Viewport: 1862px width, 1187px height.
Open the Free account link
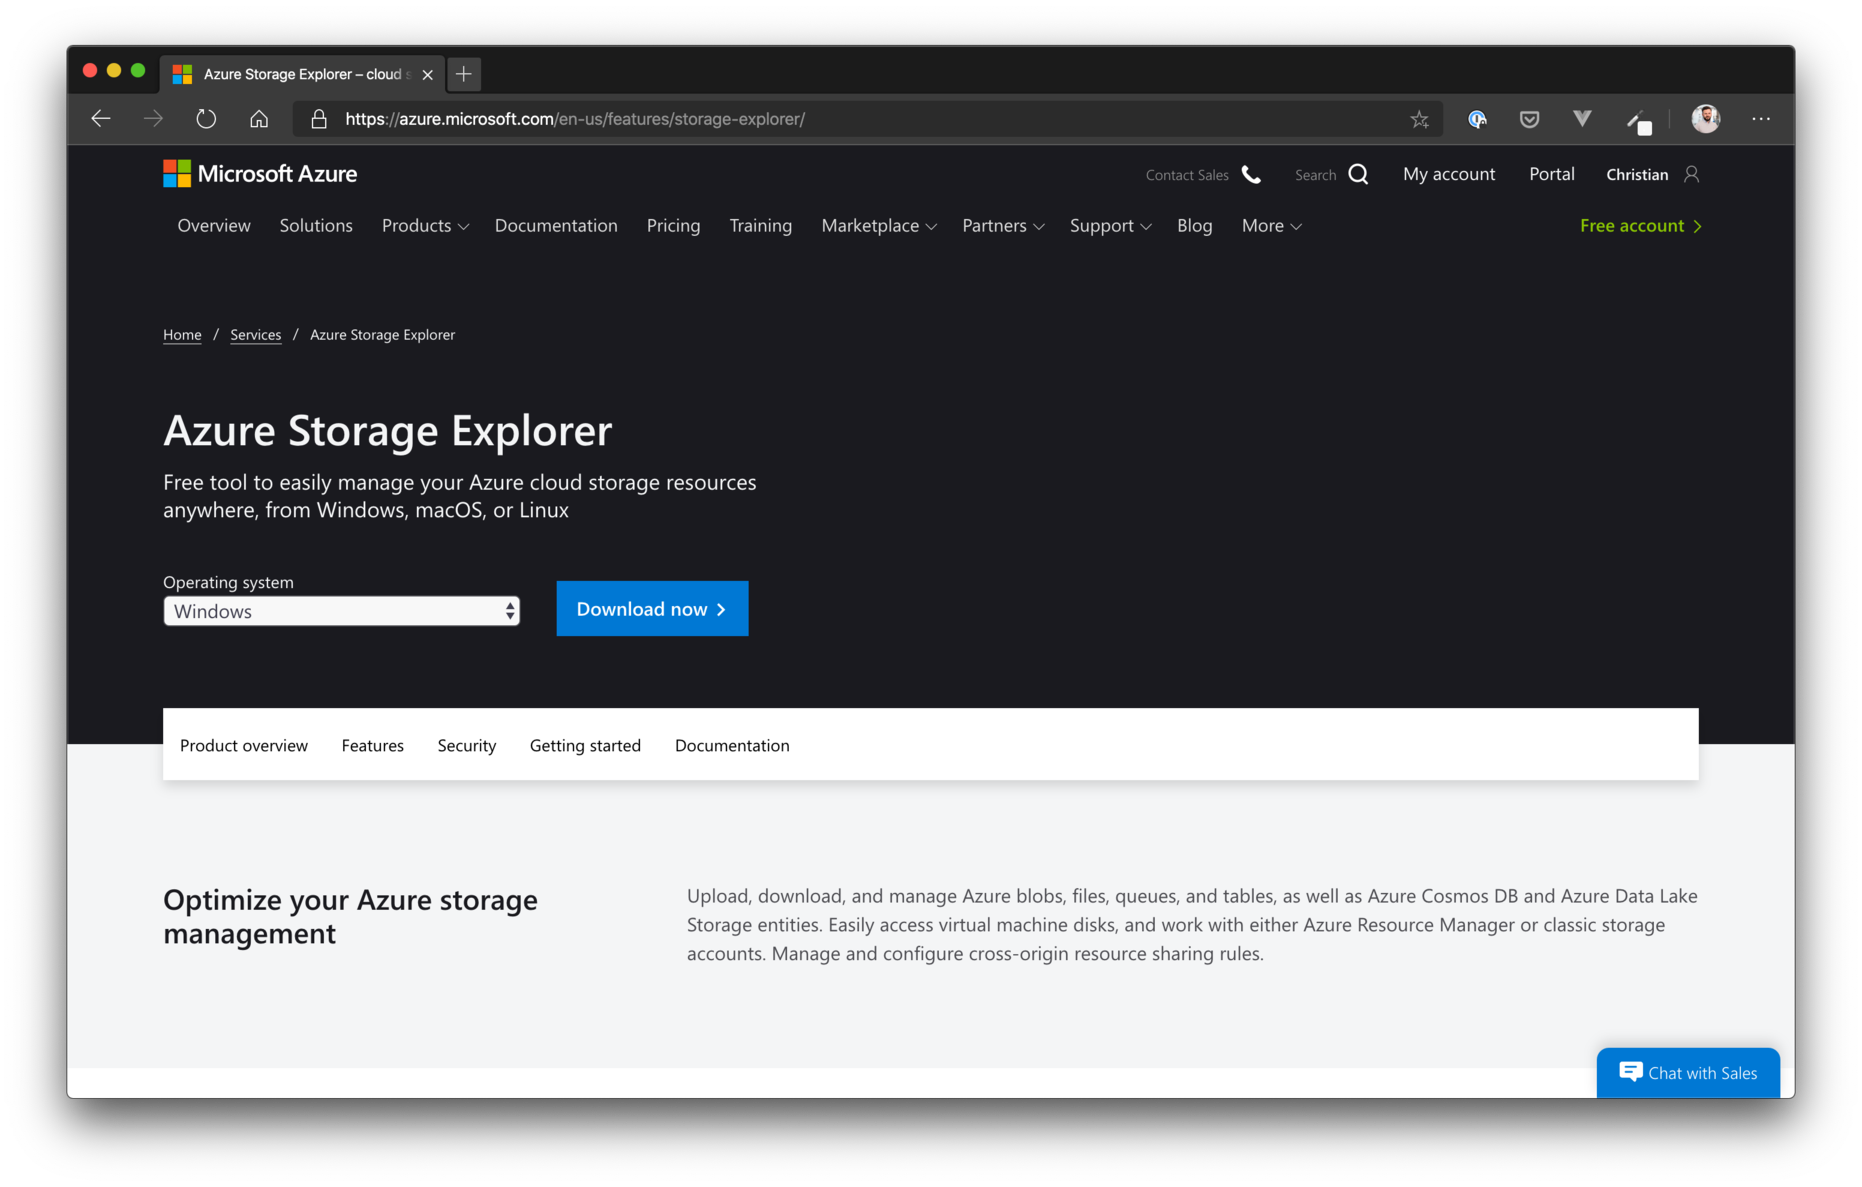tap(1640, 226)
